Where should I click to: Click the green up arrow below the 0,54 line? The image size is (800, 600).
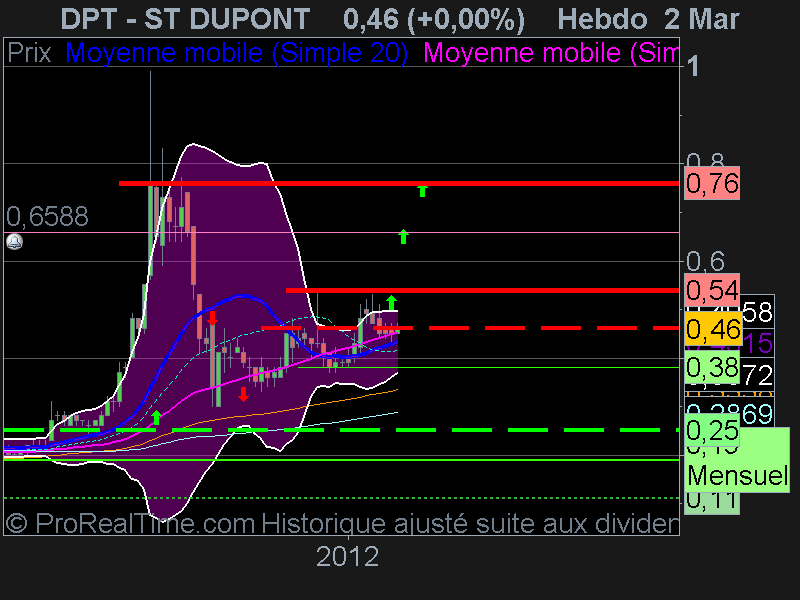pos(391,302)
